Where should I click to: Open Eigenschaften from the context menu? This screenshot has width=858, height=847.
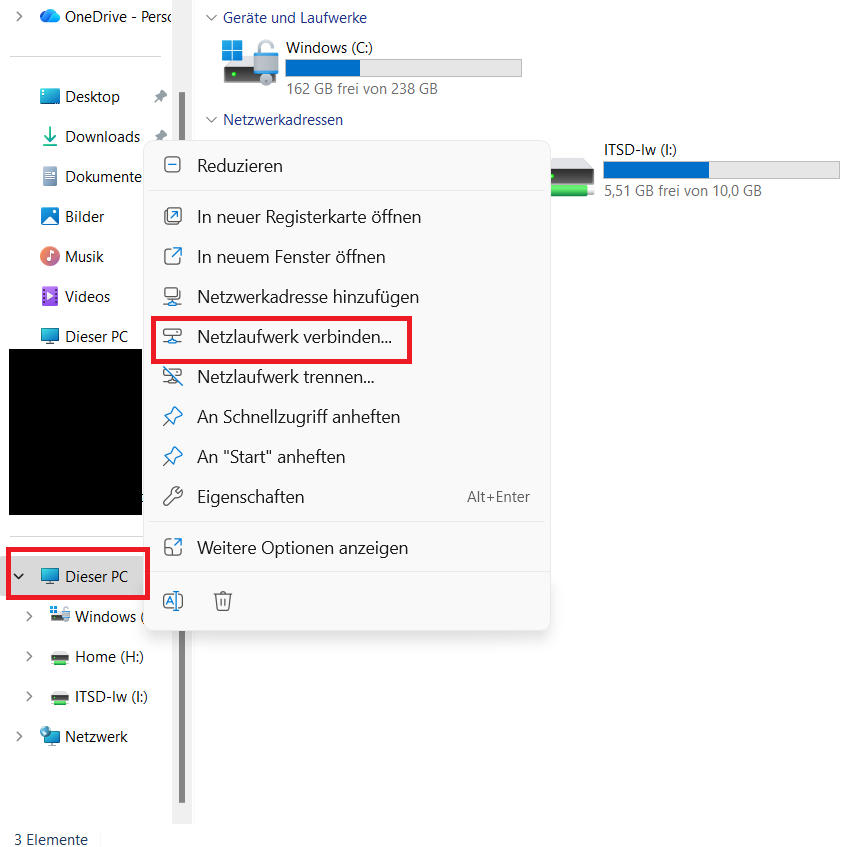pos(250,497)
